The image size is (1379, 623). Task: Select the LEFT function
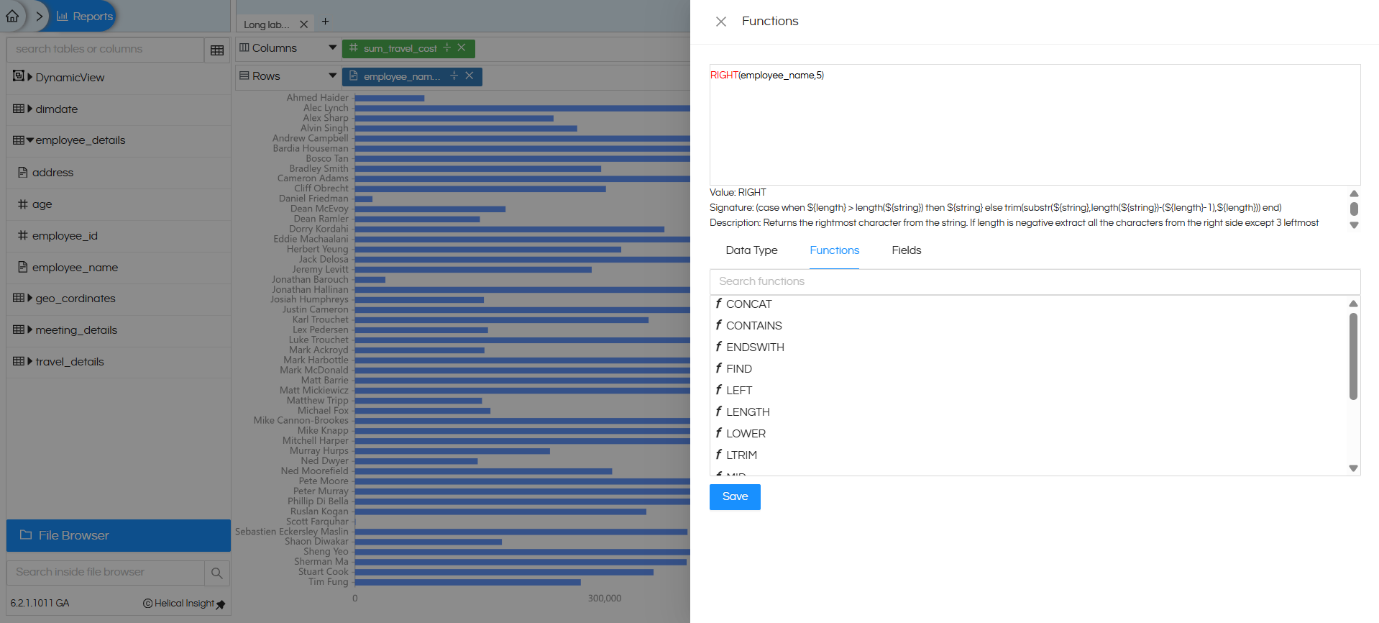point(739,390)
